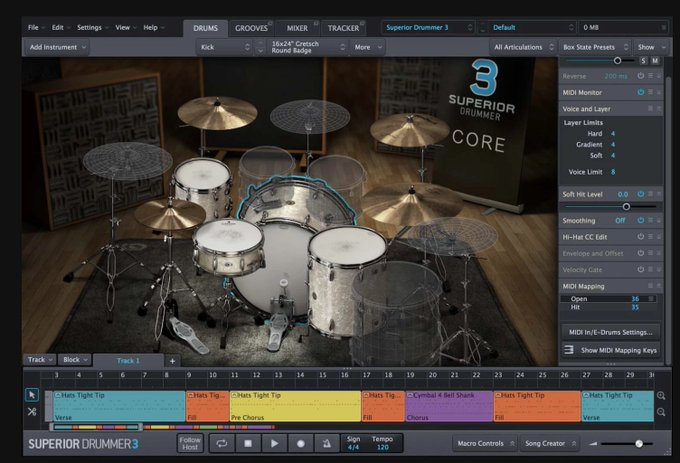The width and height of the screenshot is (680, 463).
Task: Select the hi-hat cymbals beside the snare
Action: 170,215
